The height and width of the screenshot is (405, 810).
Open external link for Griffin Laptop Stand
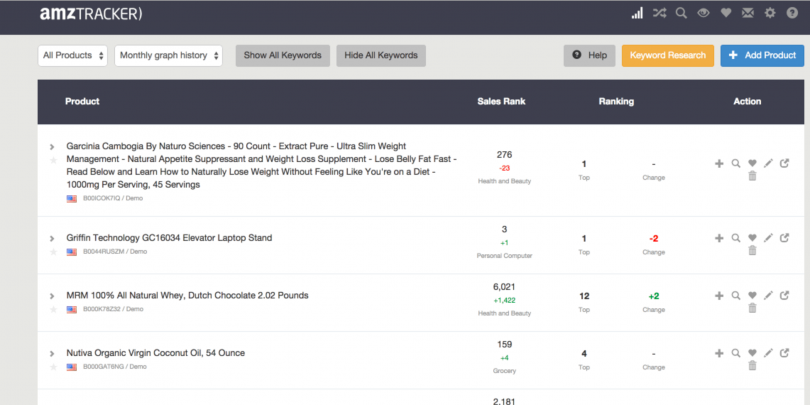click(x=784, y=238)
